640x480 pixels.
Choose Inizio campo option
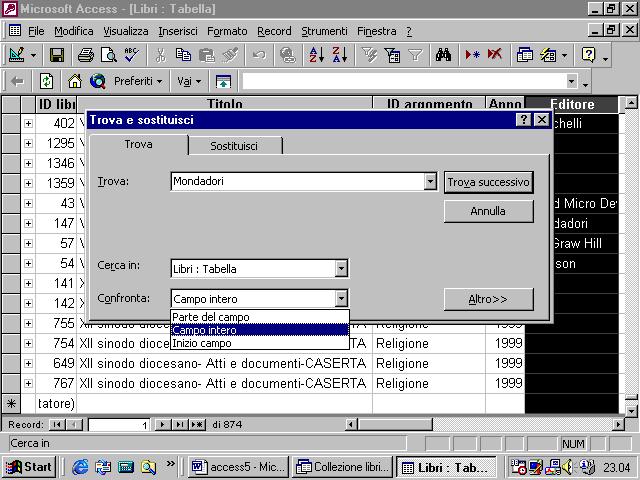(260, 343)
